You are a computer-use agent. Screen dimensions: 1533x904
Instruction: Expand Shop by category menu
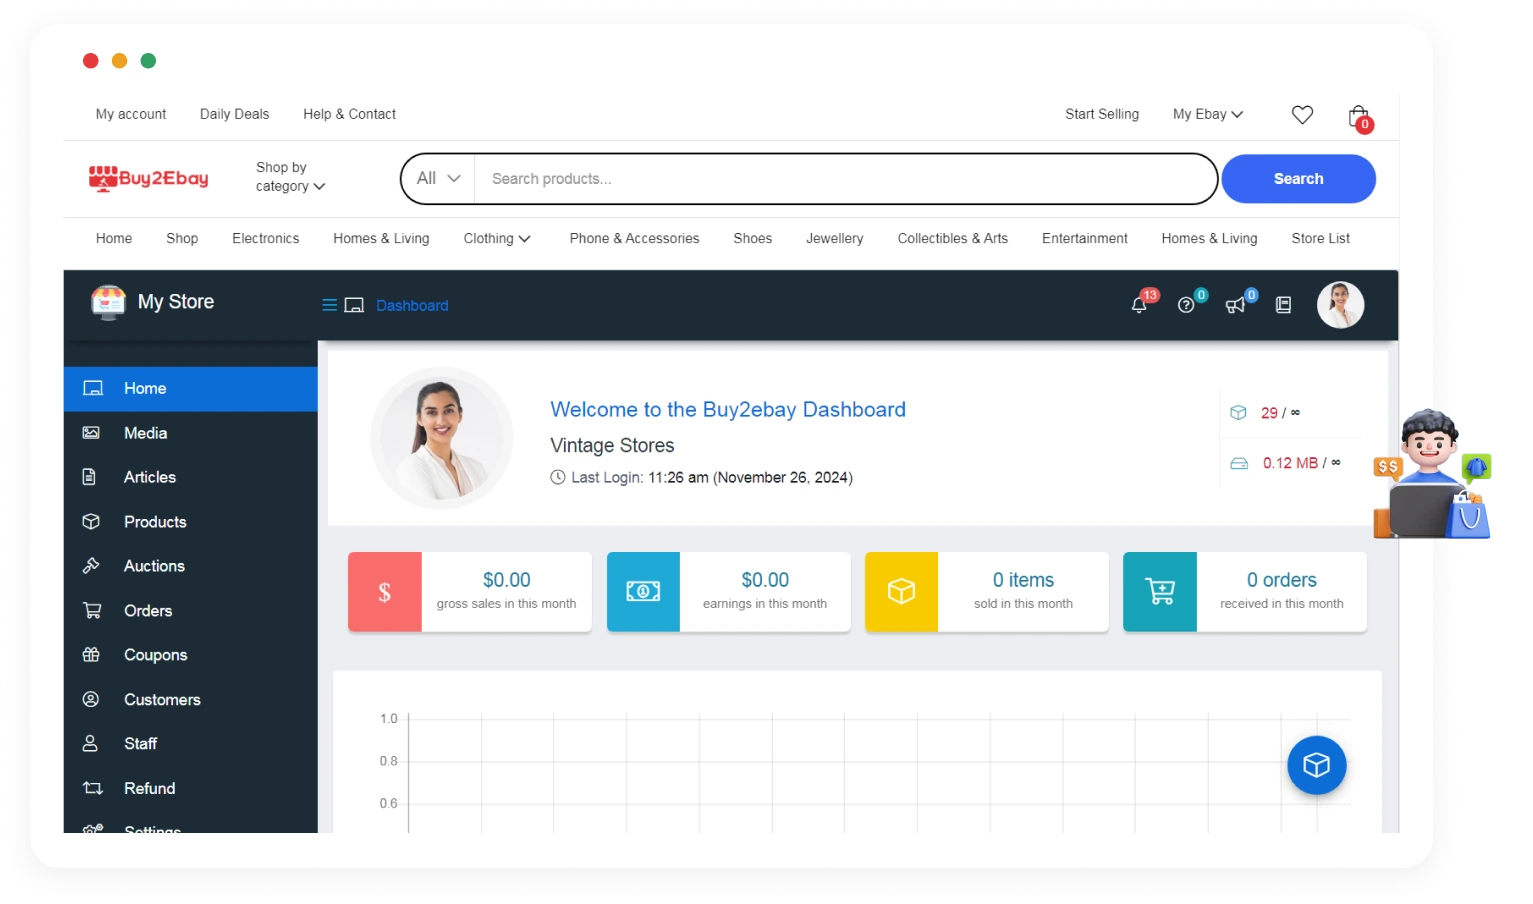click(290, 177)
